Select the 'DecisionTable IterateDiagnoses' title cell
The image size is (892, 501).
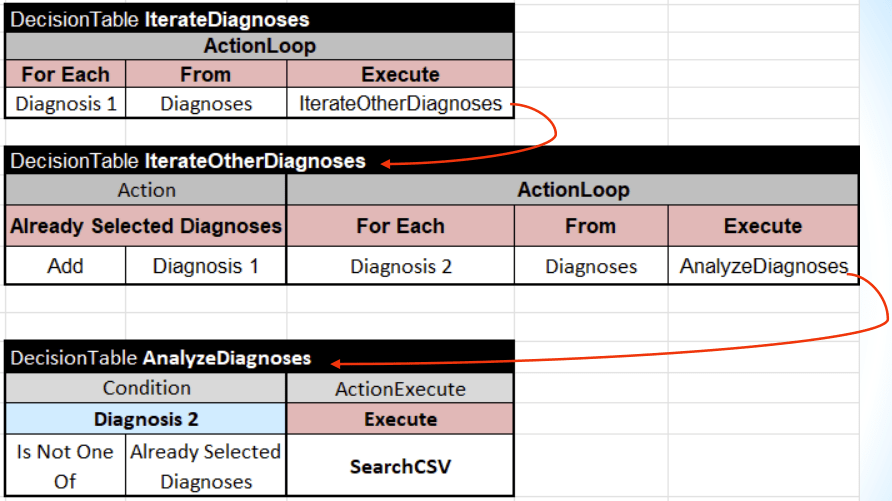click(160, 19)
